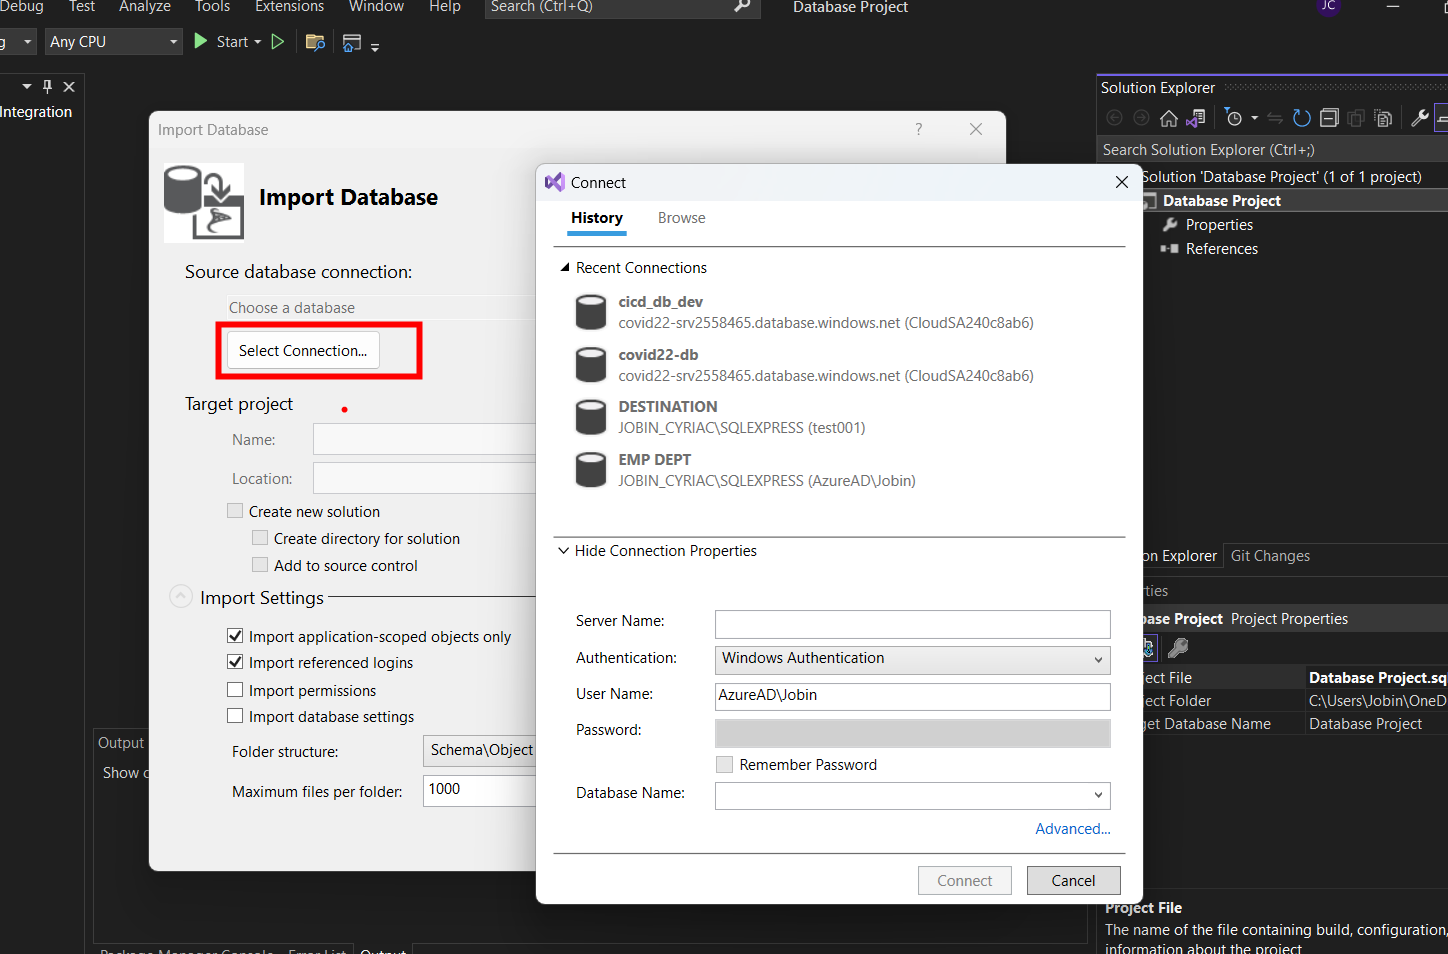Click the Find in Files folder icon
Viewport: 1448px width, 954px height.
(x=315, y=42)
